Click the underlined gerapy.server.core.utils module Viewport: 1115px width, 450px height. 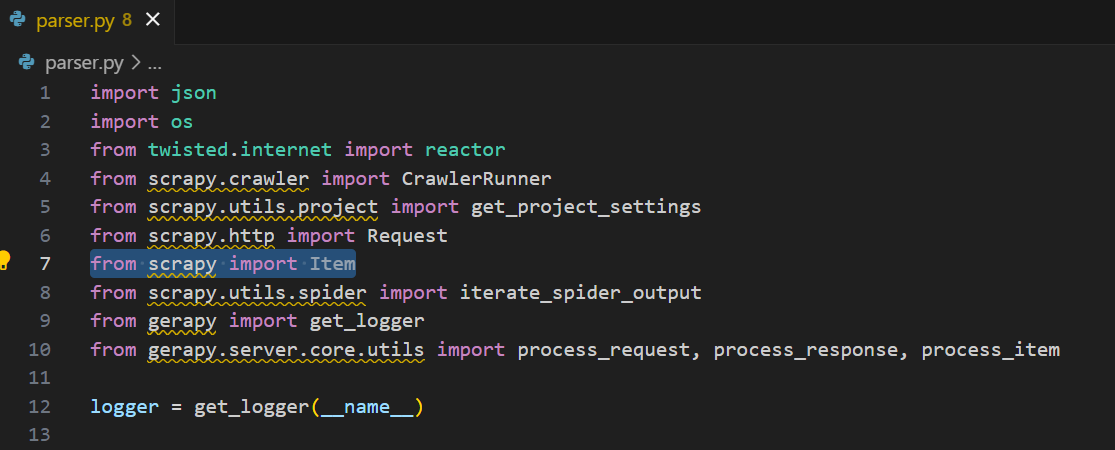point(286,350)
